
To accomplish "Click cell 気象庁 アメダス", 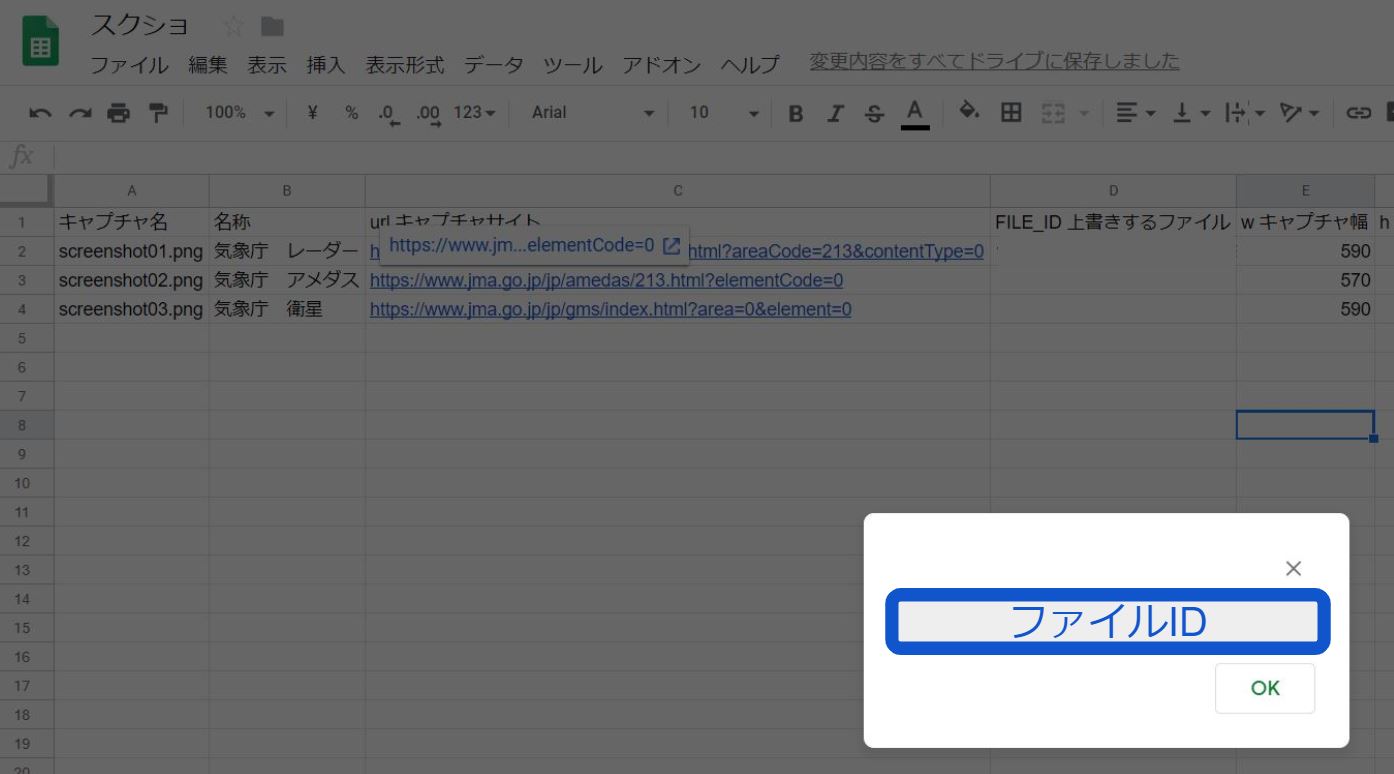I will click(287, 281).
